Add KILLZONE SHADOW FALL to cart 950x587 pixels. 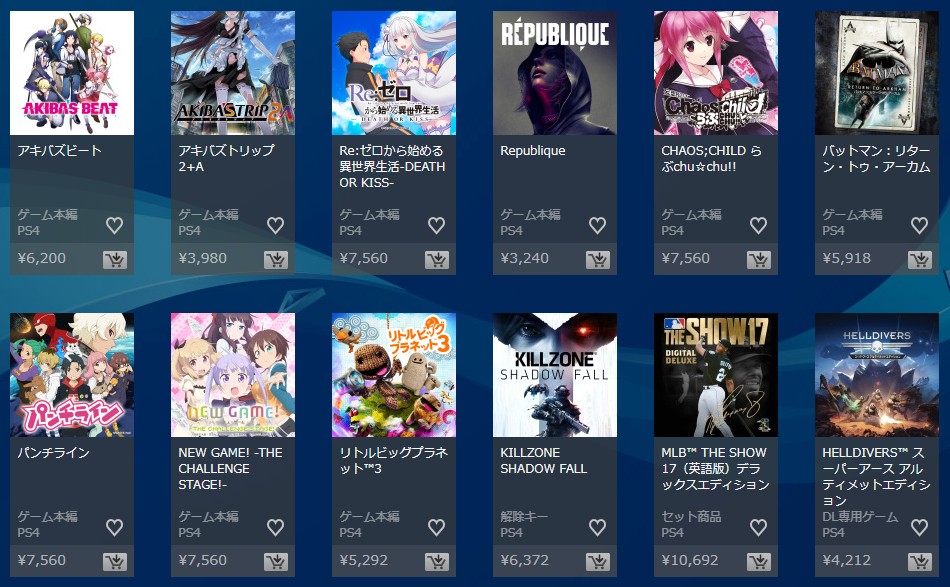[597, 562]
